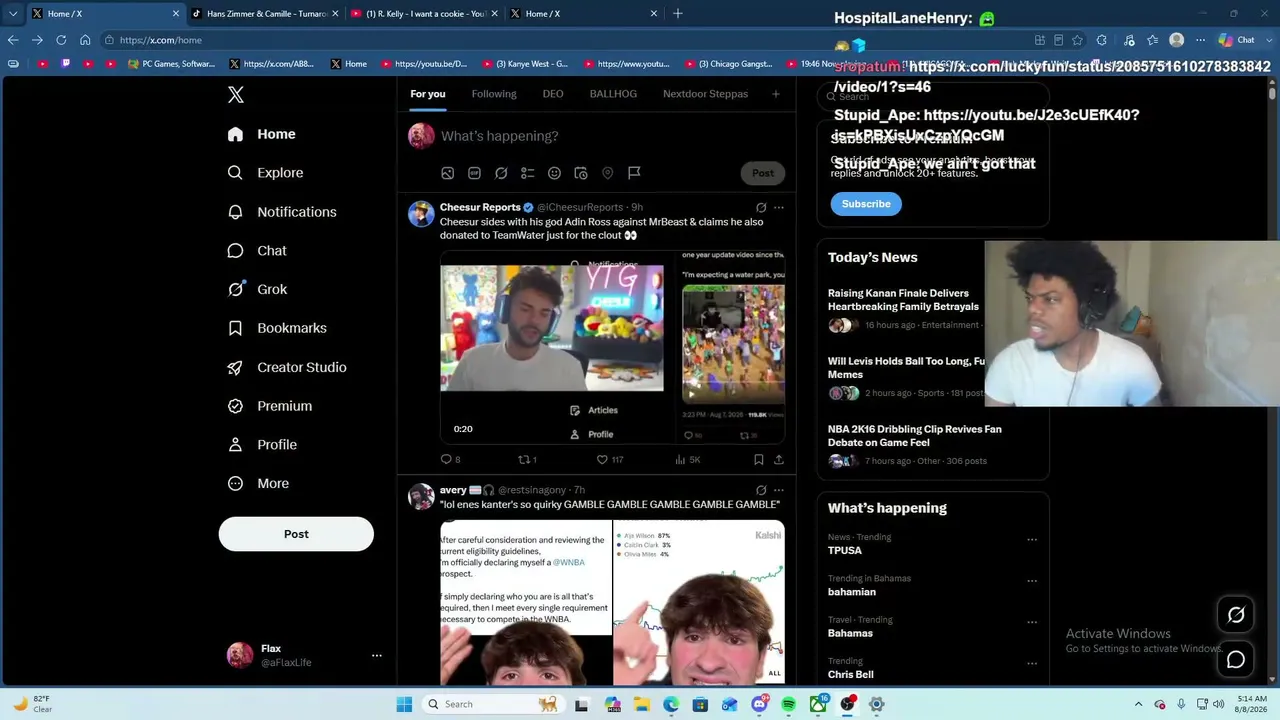Open more options for Bahamas trend
This screenshot has height=720, width=1280.
tap(1032, 622)
